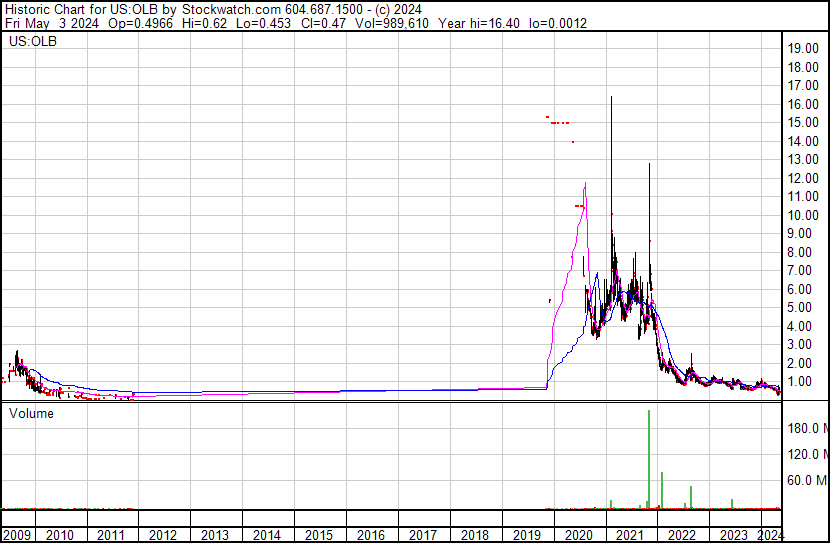
Task: Select the 2022 year label
Action: (682, 535)
